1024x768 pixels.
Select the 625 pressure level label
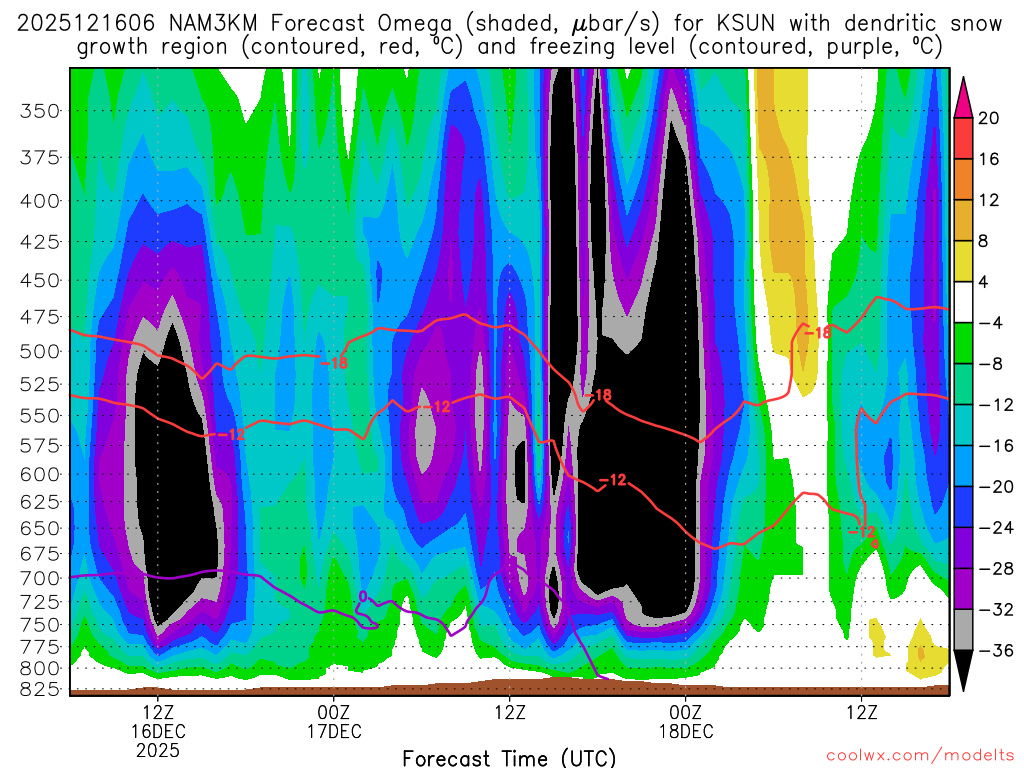click(40, 502)
